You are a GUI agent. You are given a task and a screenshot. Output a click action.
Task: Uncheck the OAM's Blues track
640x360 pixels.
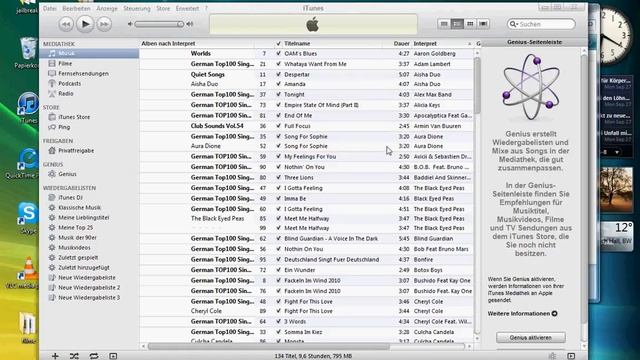[278, 53]
